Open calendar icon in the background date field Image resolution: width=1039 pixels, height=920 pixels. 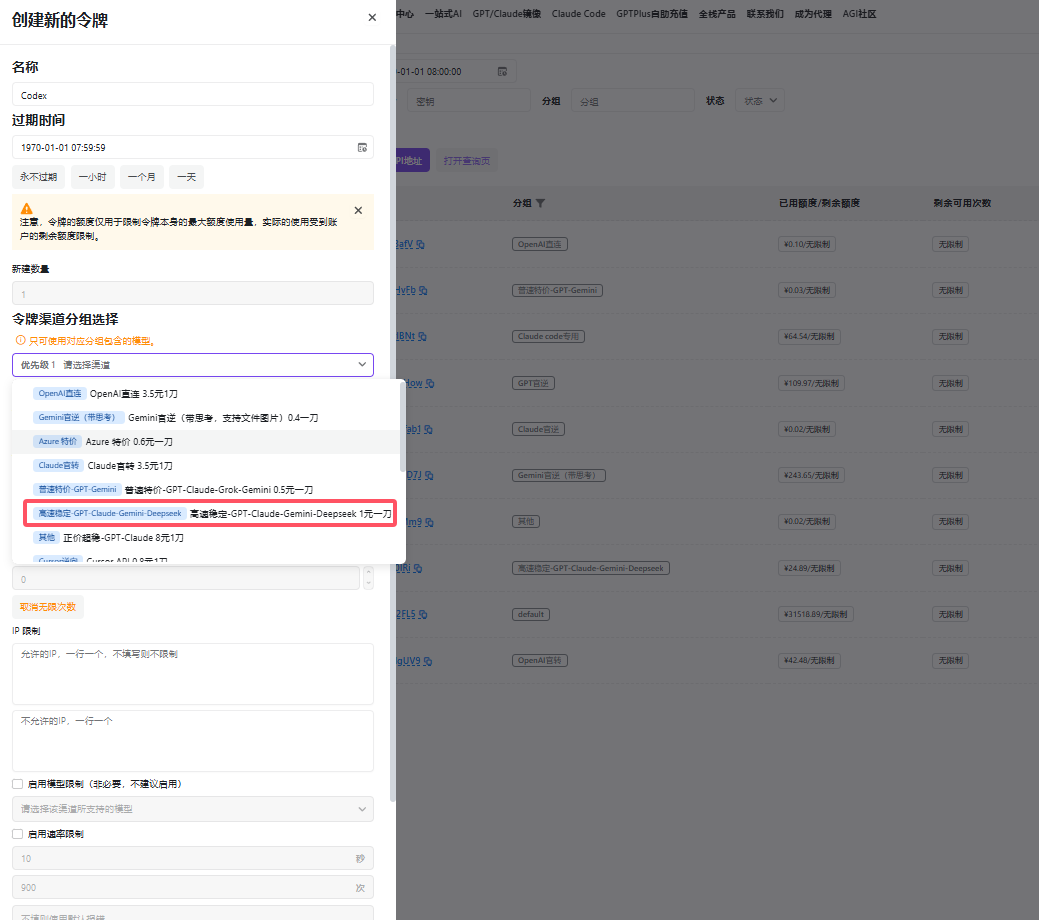point(502,72)
